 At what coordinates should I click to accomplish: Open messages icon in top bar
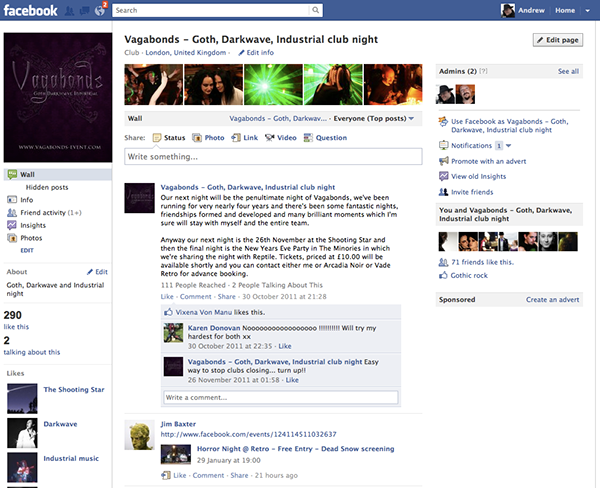[x=85, y=11]
